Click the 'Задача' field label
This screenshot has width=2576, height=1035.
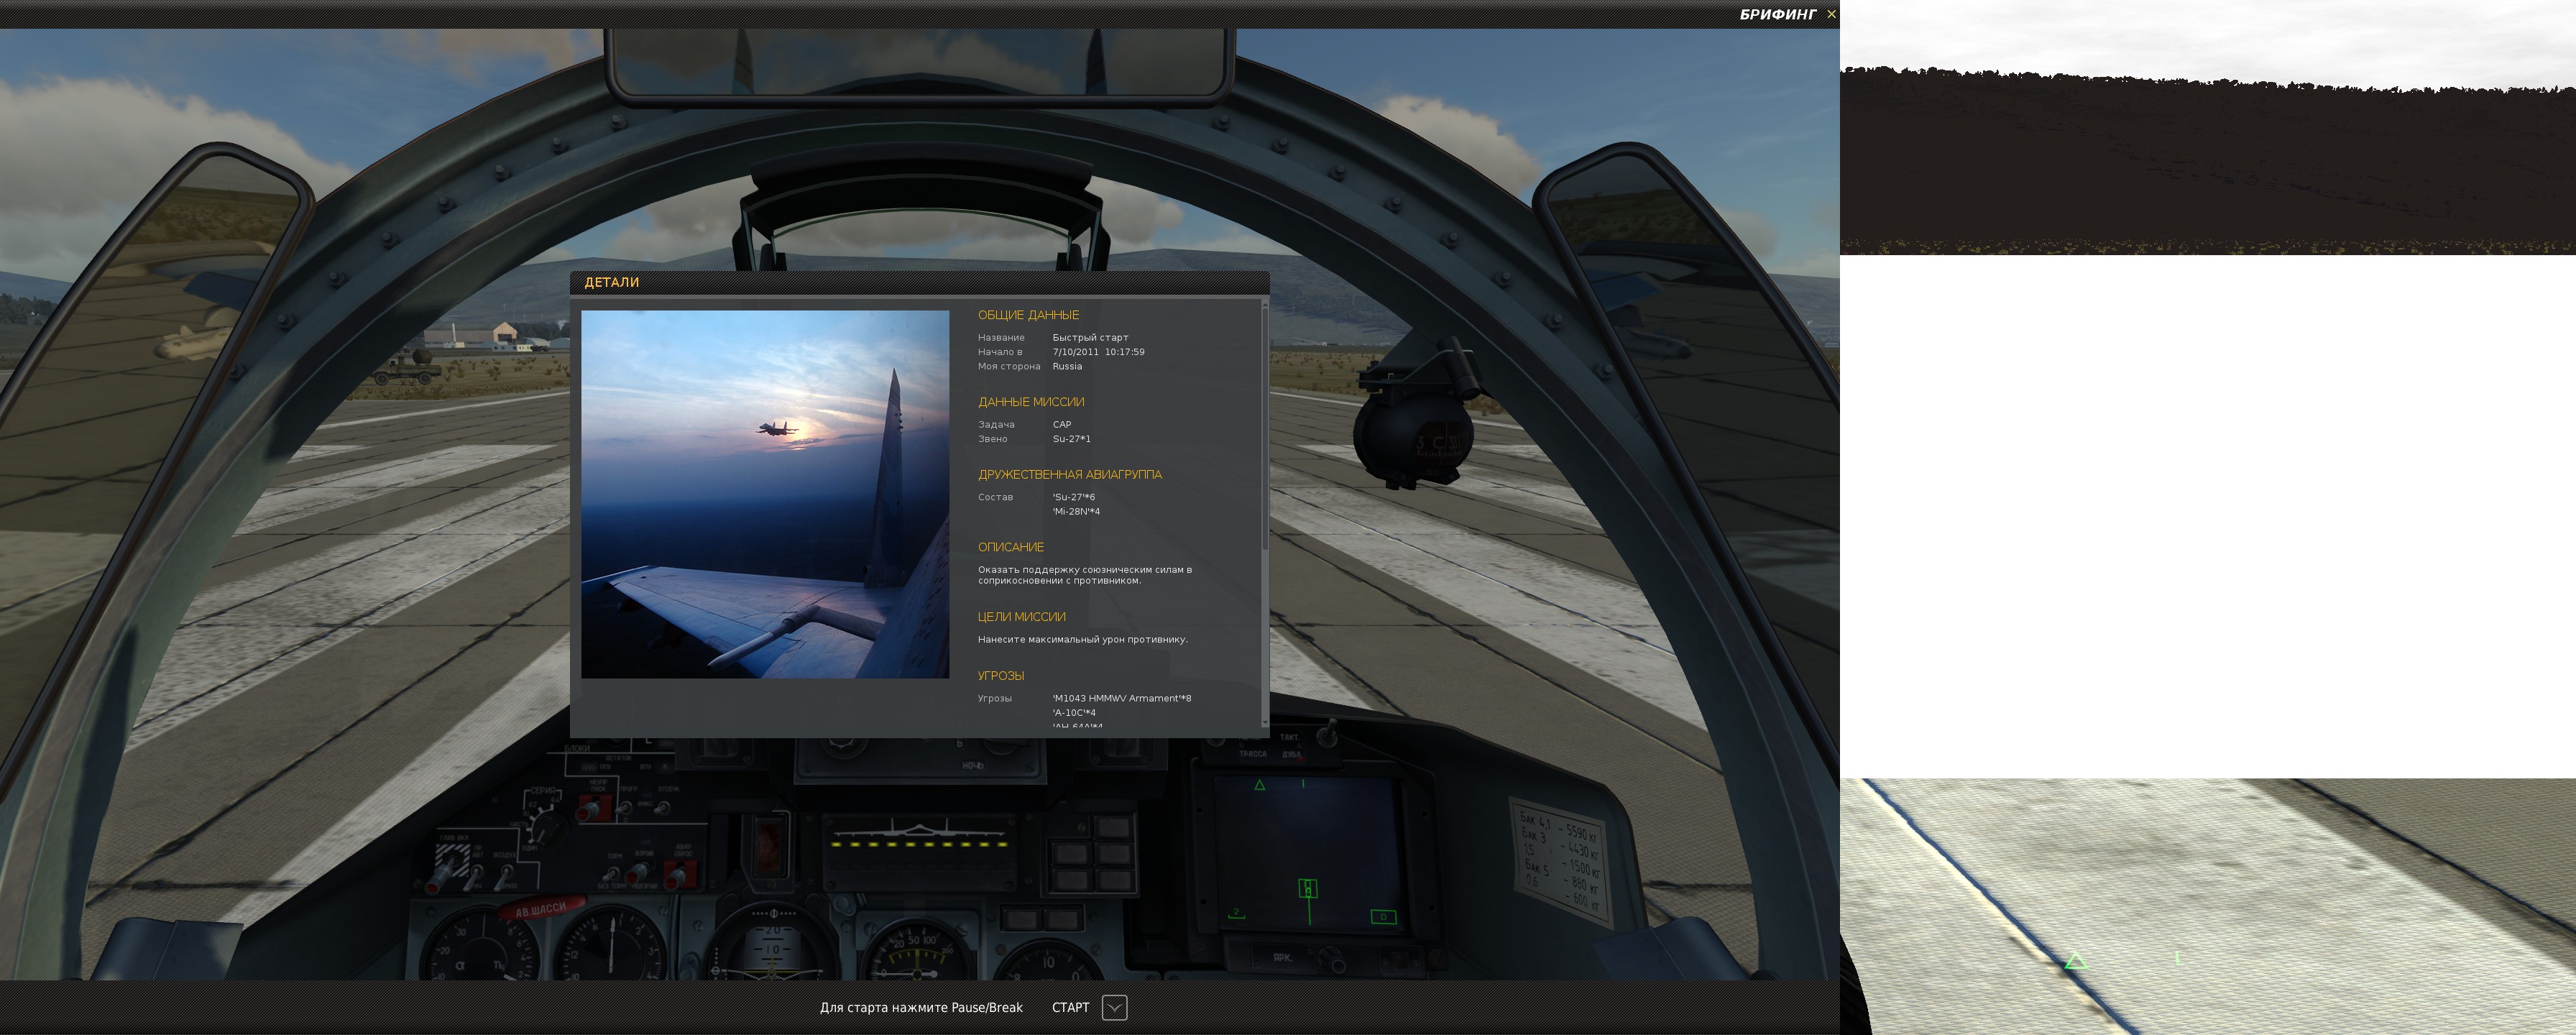(996, 424)
